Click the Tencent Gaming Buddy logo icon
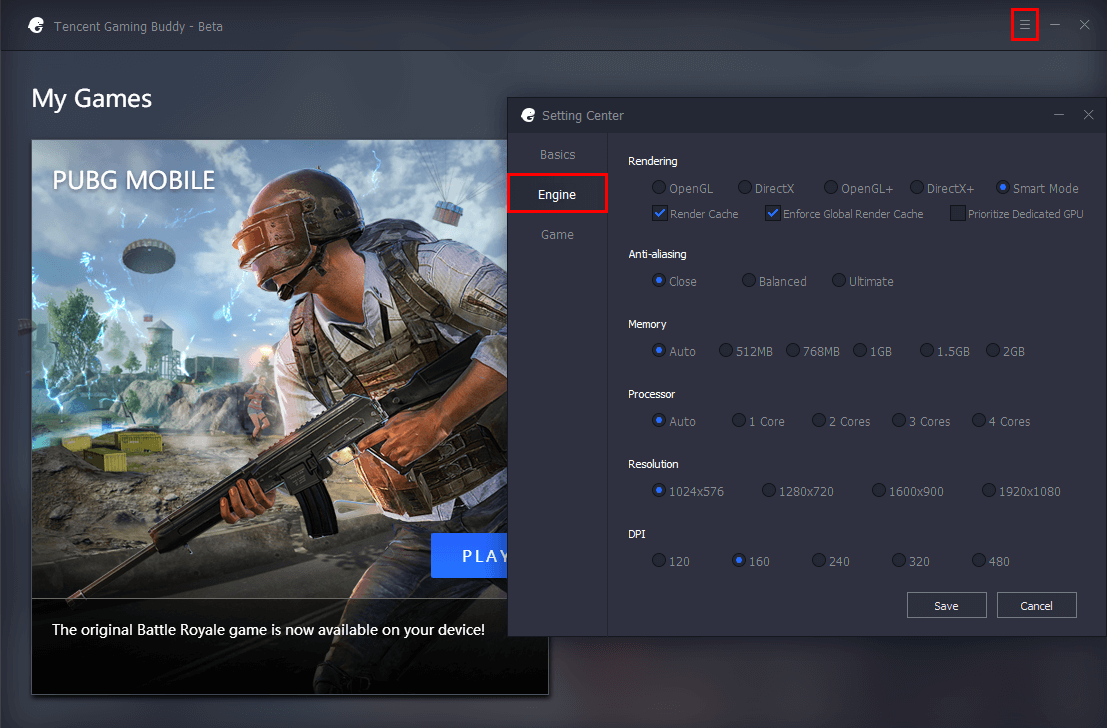 (36, 26)
